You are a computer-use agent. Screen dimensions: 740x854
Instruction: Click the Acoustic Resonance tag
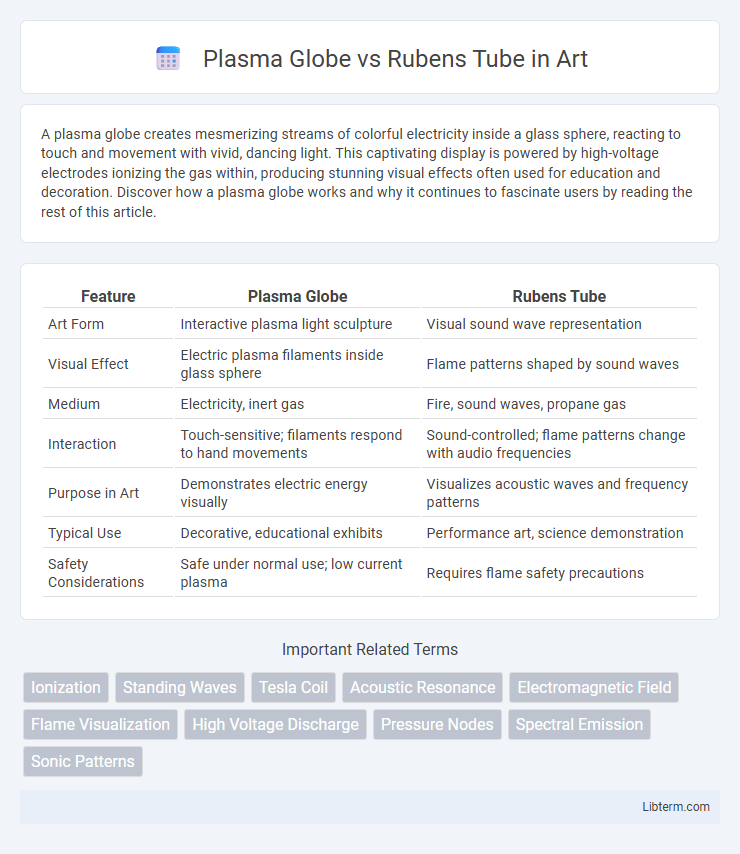423,687
